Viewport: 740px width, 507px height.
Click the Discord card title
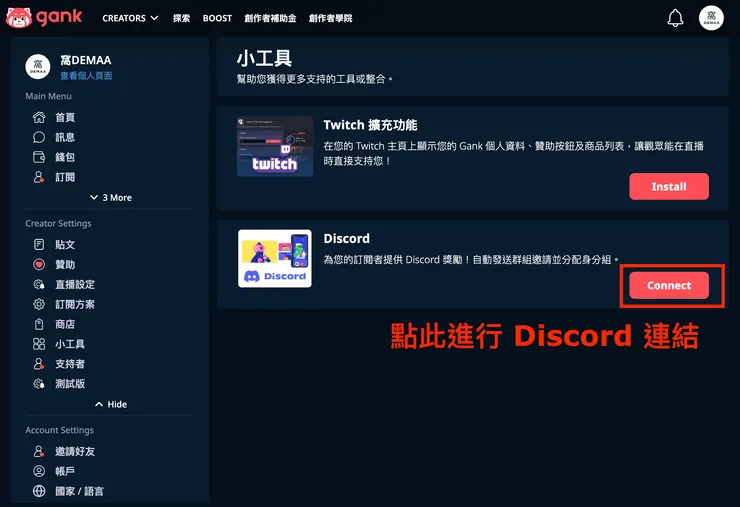point(346,238)
